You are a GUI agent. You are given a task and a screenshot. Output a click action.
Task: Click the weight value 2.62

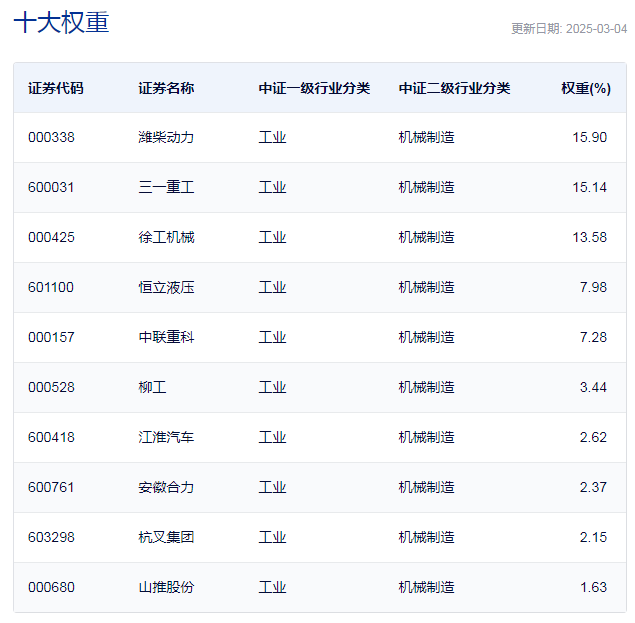tap(593, 437)
